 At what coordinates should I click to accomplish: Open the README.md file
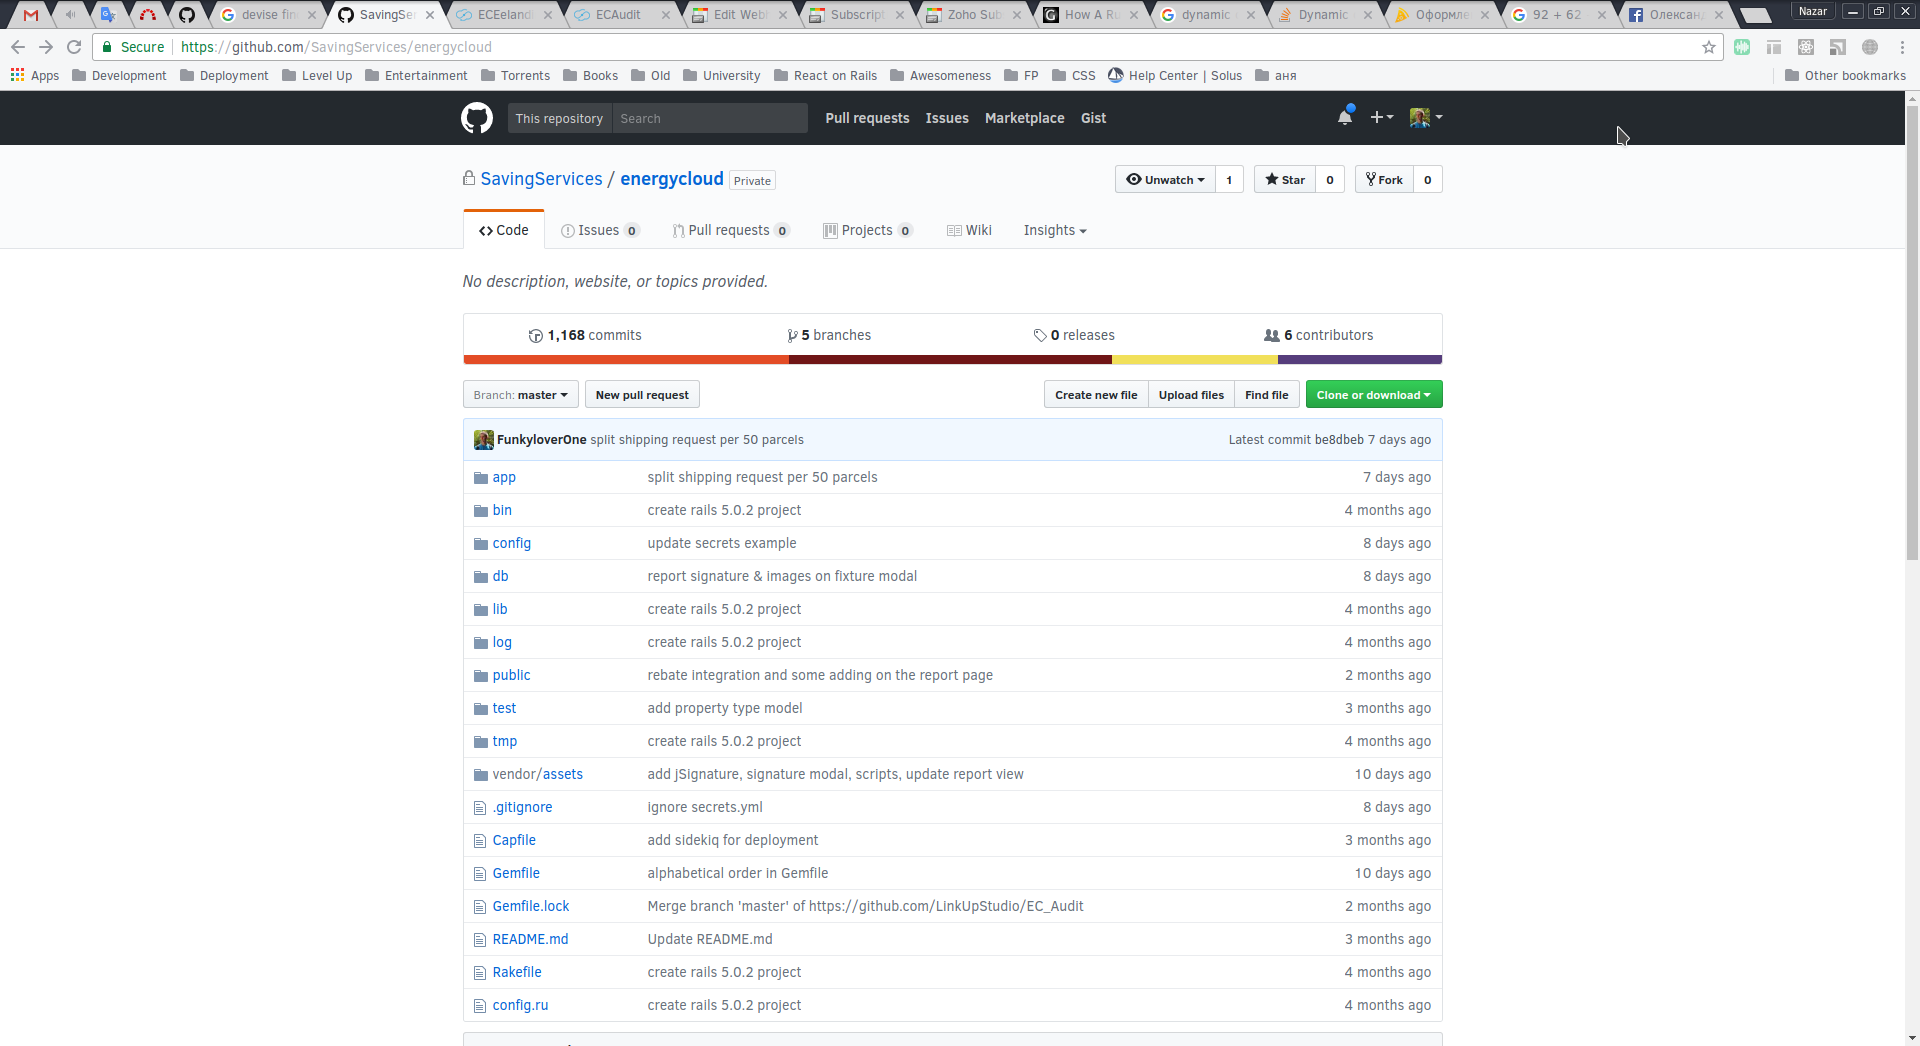[x=530, y=939]
